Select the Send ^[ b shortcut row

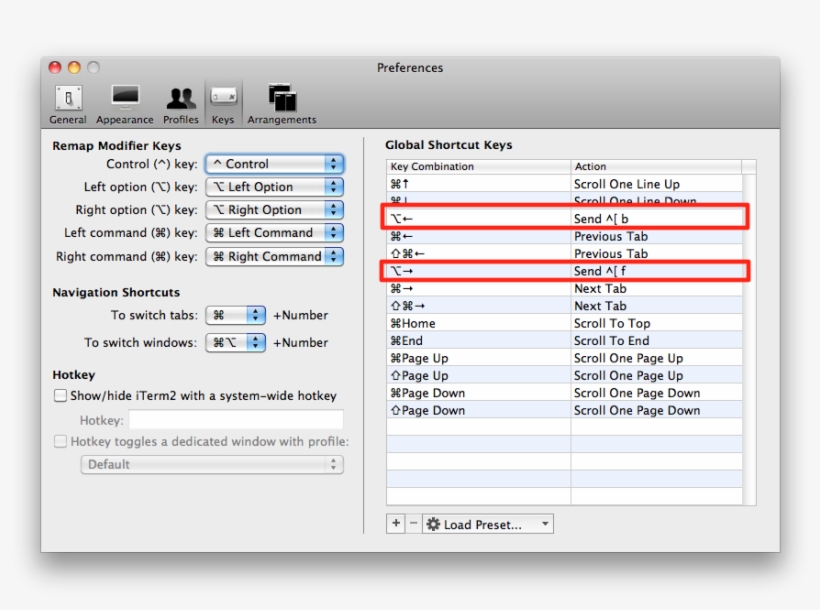pos(564,218)
